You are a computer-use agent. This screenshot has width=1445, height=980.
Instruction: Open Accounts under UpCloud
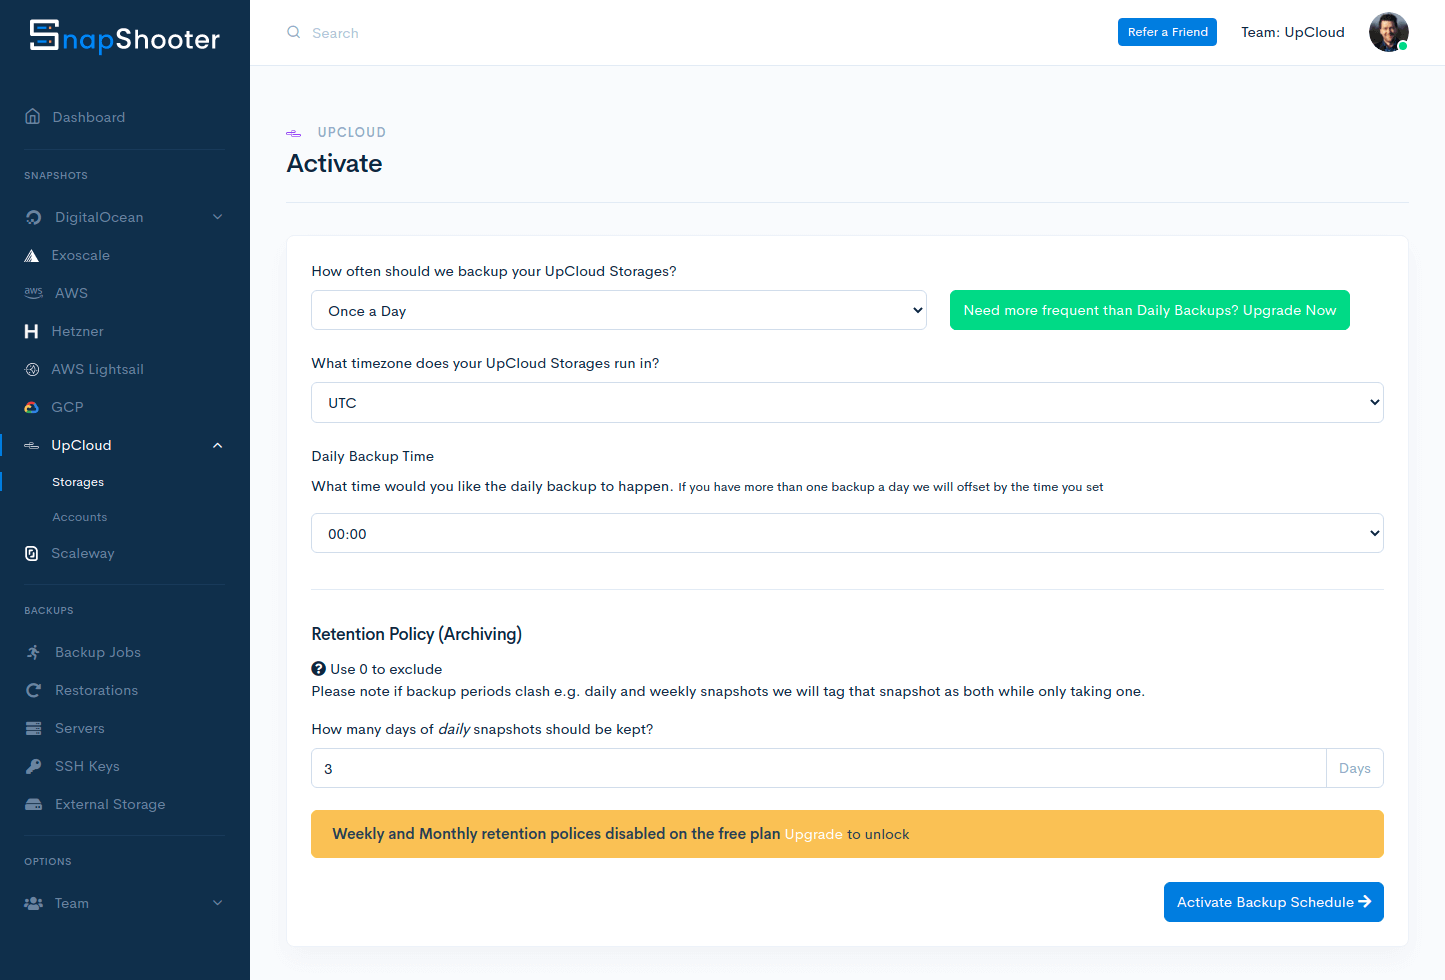(x=79, y=517)
